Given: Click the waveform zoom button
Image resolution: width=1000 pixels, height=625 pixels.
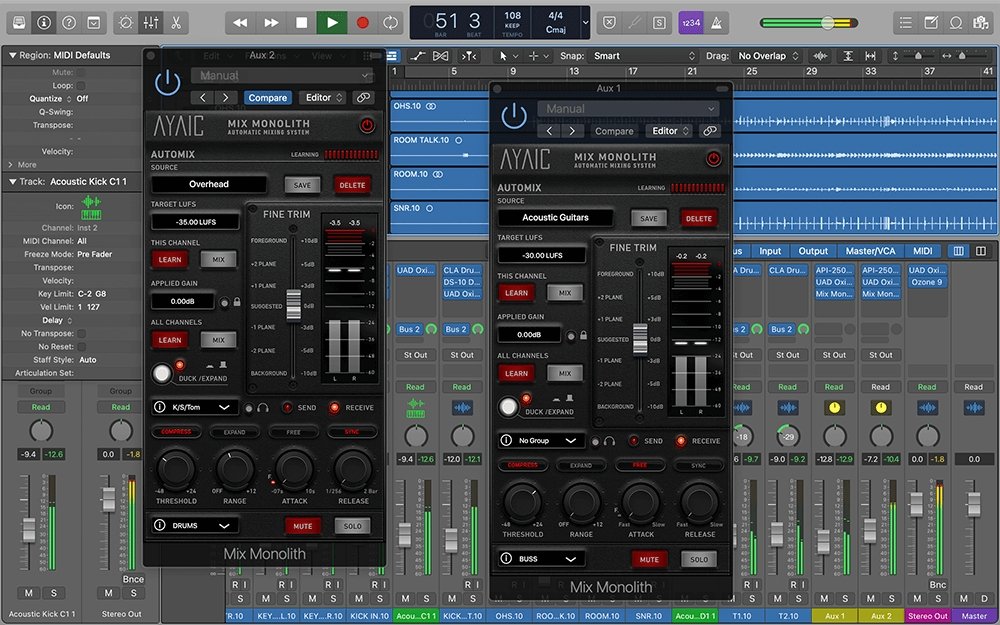Looking at the screenshot, I should pos(821,56).
